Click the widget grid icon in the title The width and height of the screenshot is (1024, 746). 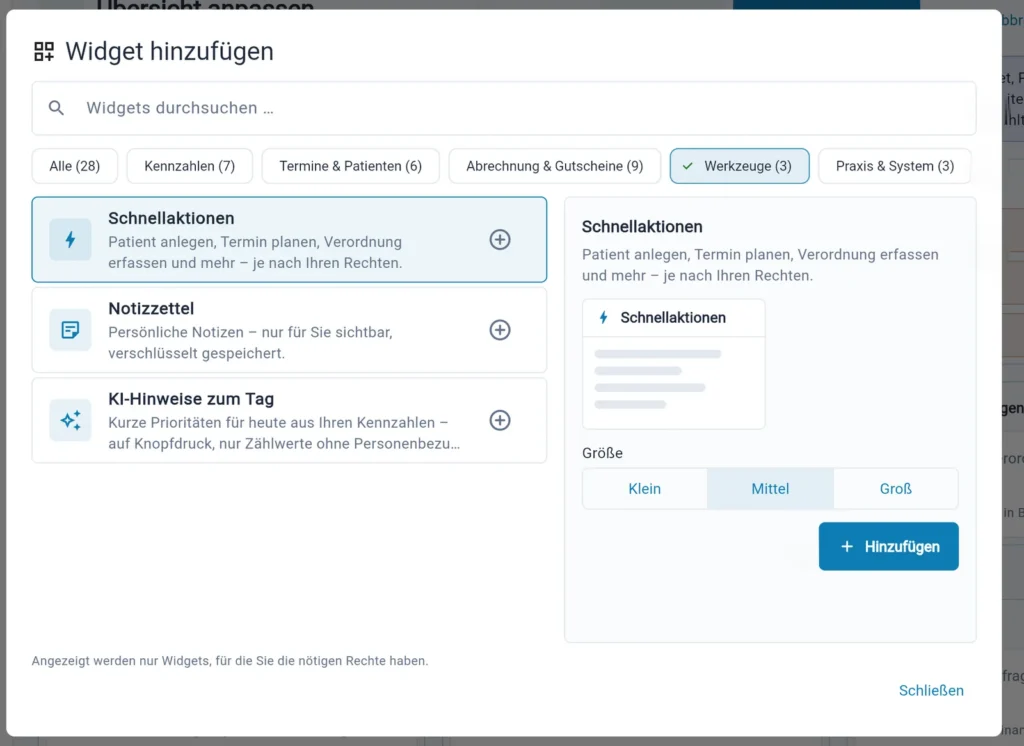(x=44, y=52)
